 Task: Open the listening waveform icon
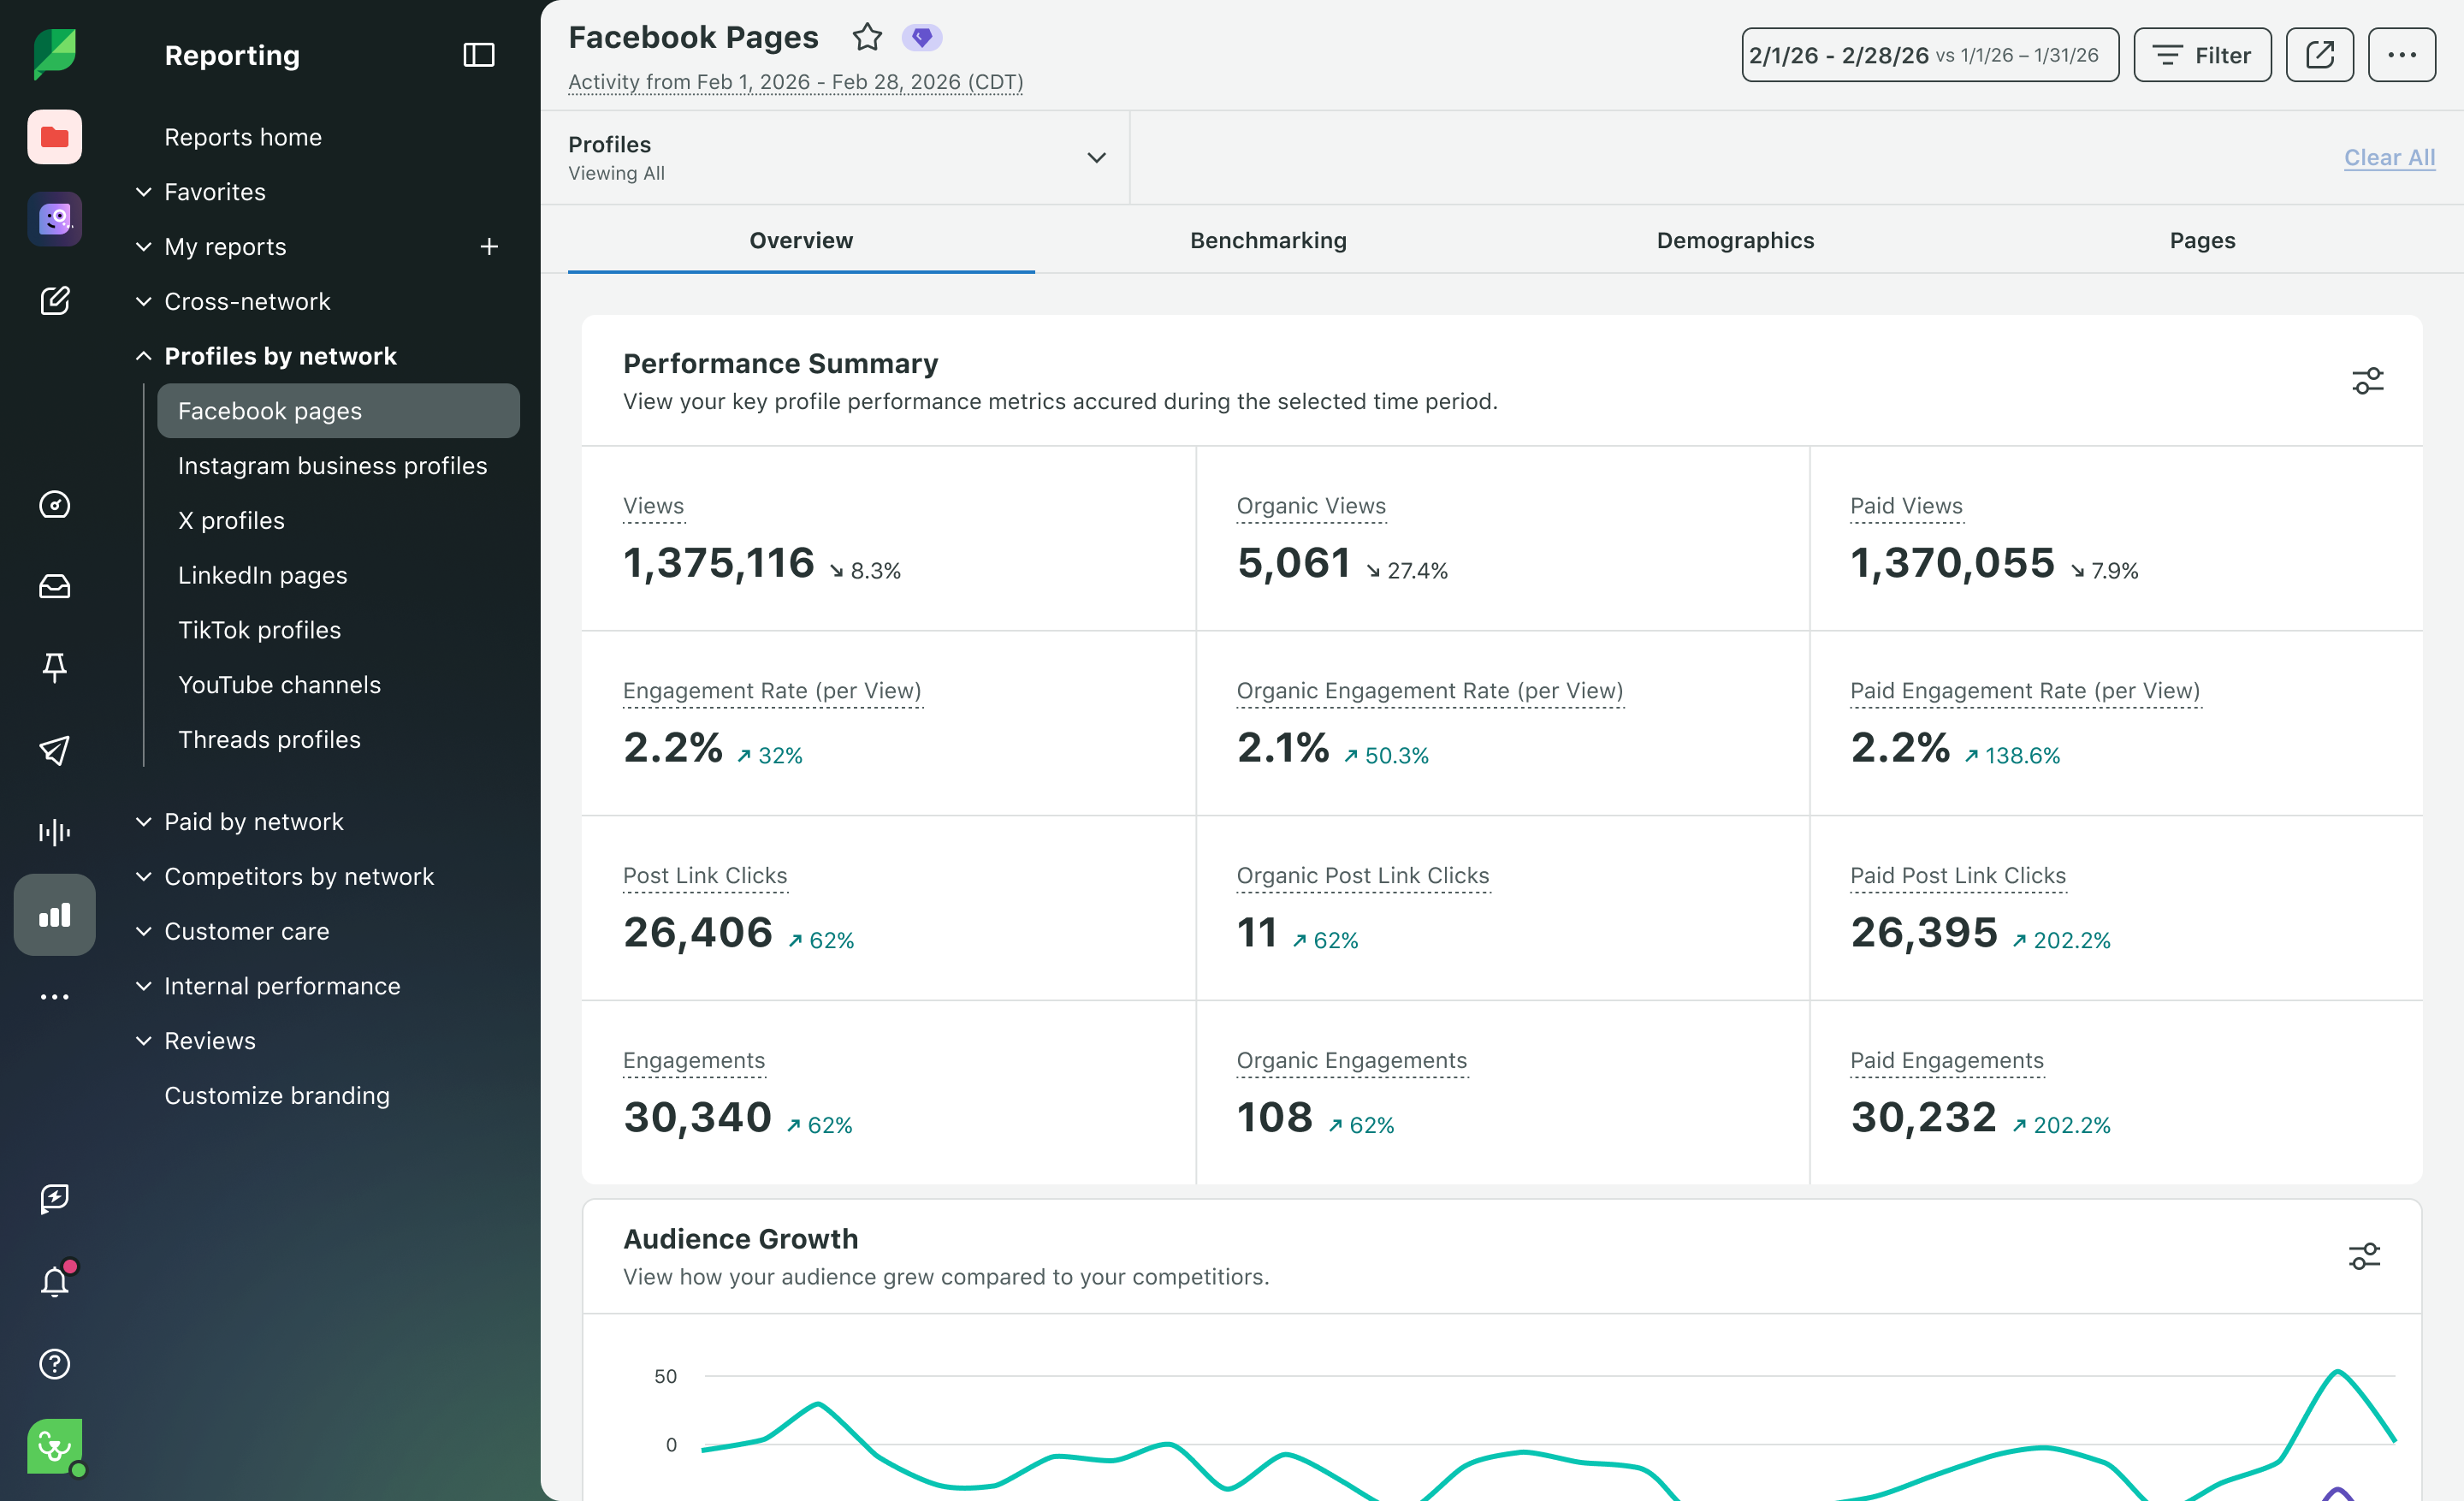pos(55,832)
